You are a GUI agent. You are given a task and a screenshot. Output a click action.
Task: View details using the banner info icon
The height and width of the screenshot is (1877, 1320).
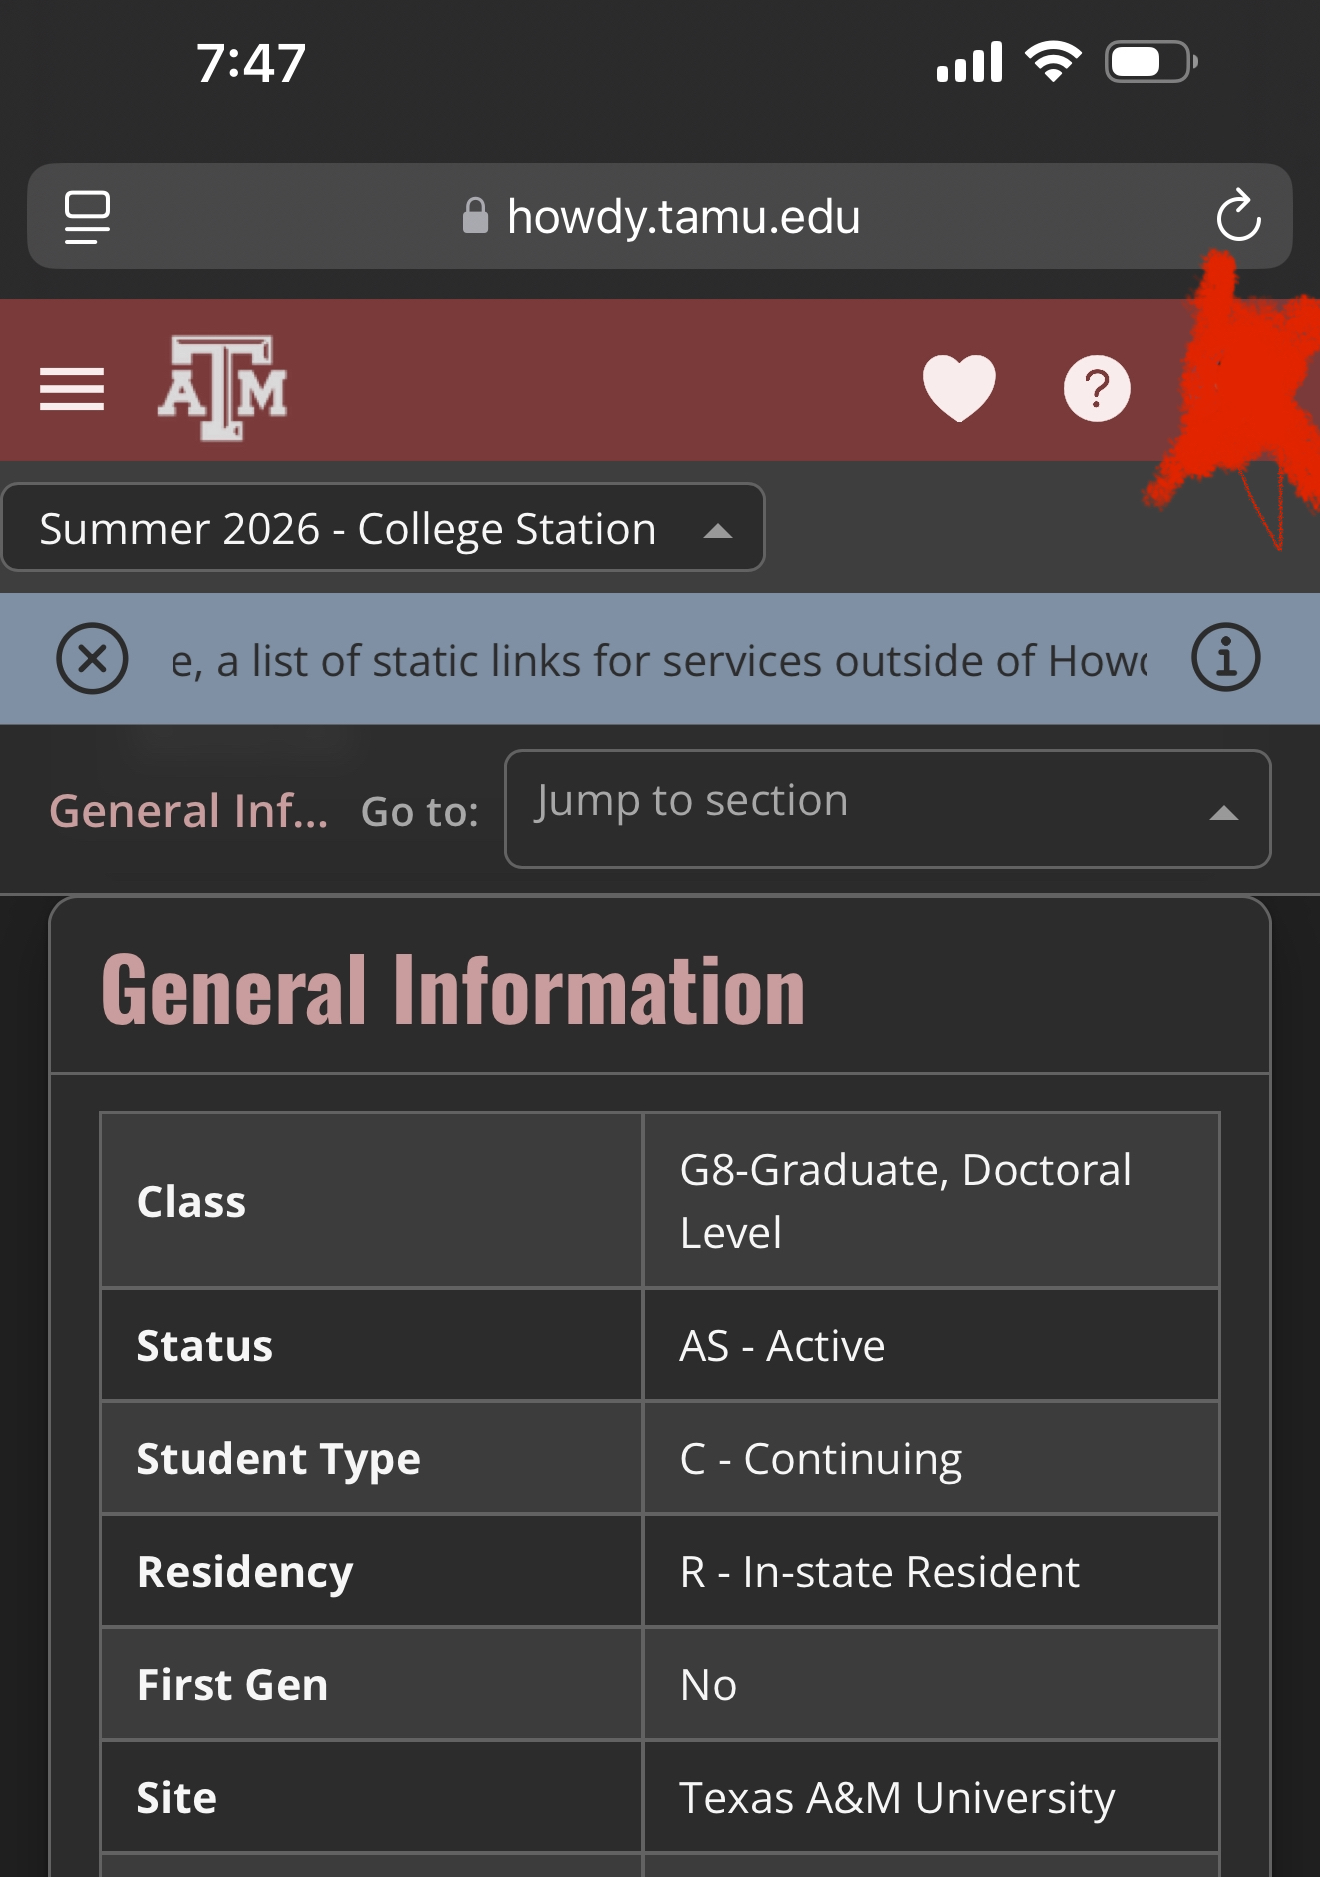coord(1225,658)
